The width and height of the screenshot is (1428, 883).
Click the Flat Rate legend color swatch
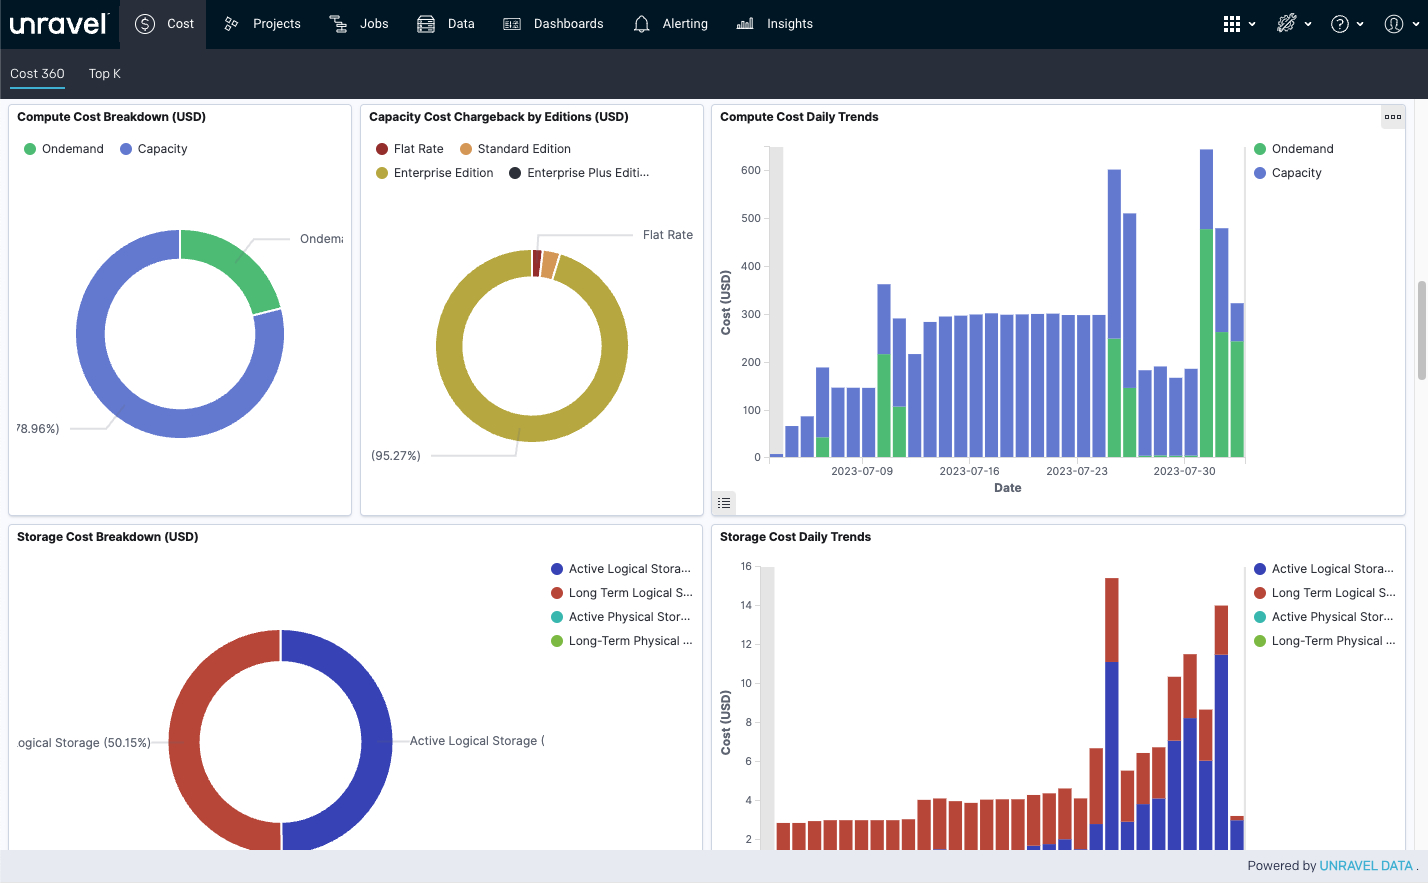382,149
